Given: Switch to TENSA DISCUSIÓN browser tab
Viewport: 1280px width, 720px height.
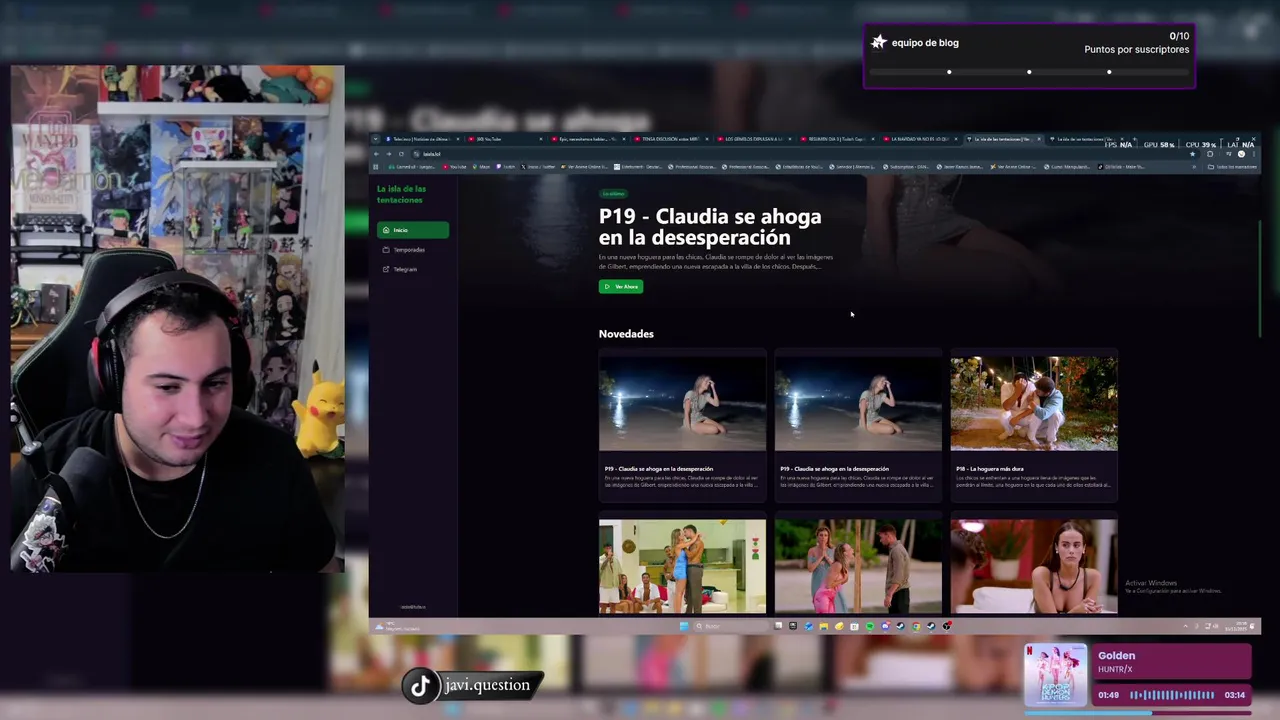Looking at the screenshot, I should tap(672, 139).
